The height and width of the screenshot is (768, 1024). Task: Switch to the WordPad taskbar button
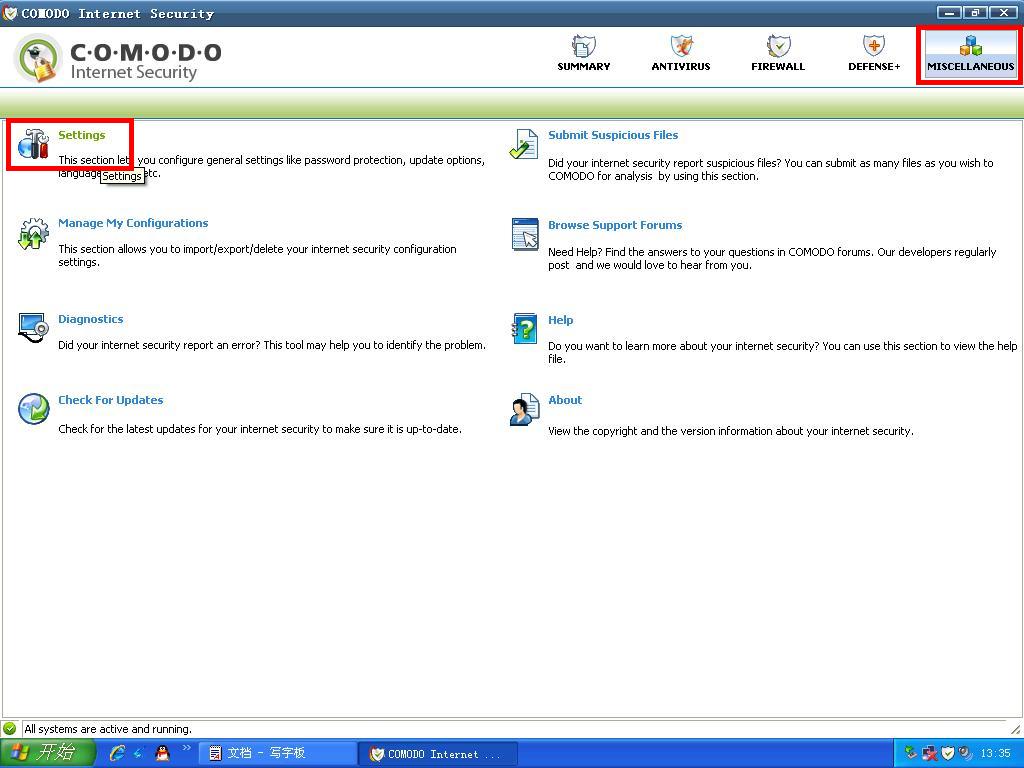coord(277,753)
